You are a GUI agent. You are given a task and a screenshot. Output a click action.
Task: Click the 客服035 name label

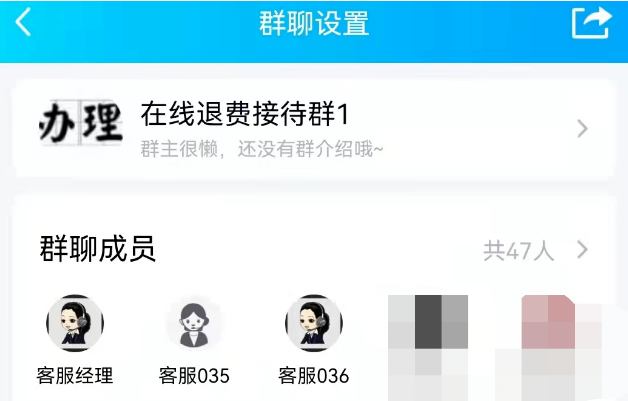[194, 375]
